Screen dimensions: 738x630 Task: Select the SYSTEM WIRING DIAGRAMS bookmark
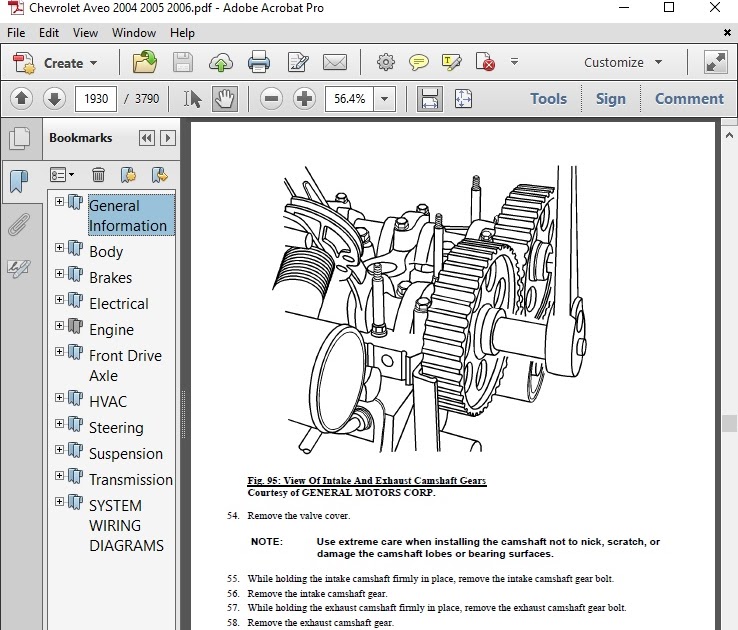pyautogui.click(x=126, y=526)
